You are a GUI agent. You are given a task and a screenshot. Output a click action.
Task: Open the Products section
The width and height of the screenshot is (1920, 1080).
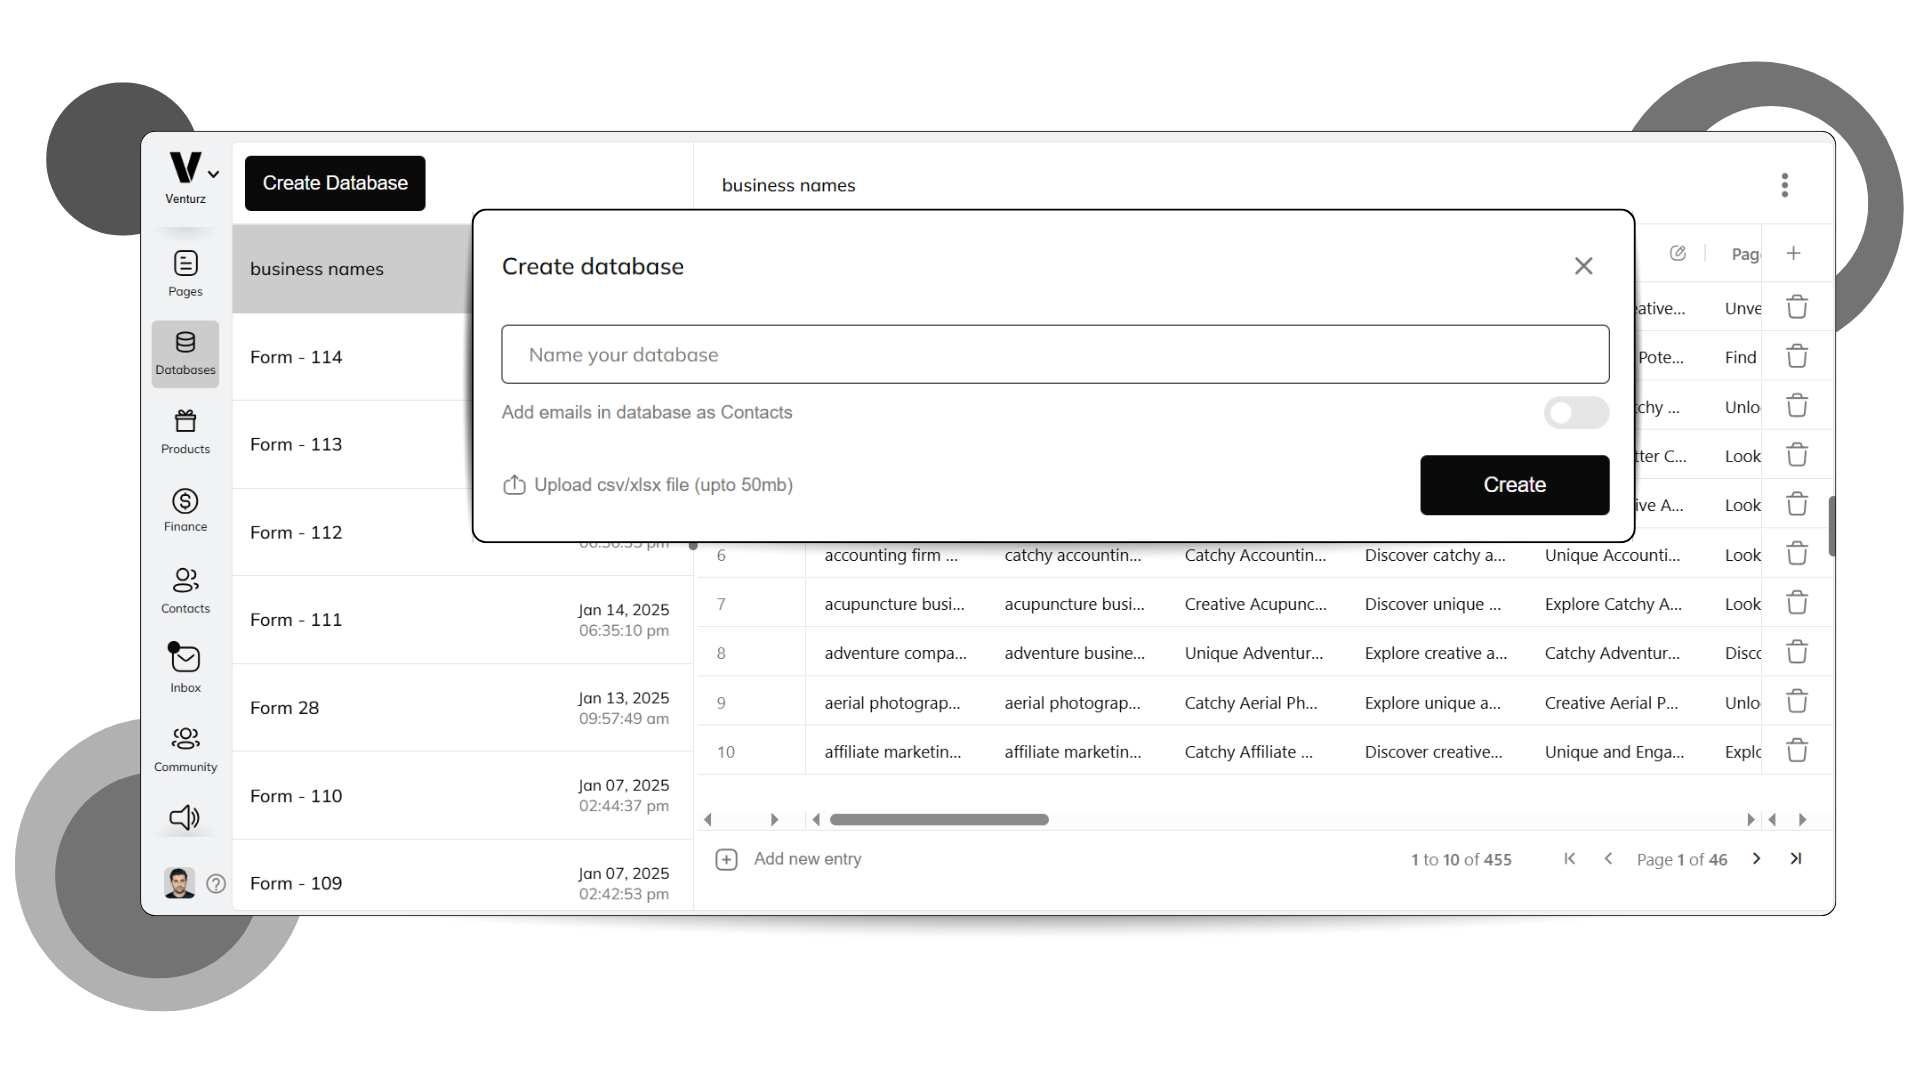(185, 430)
